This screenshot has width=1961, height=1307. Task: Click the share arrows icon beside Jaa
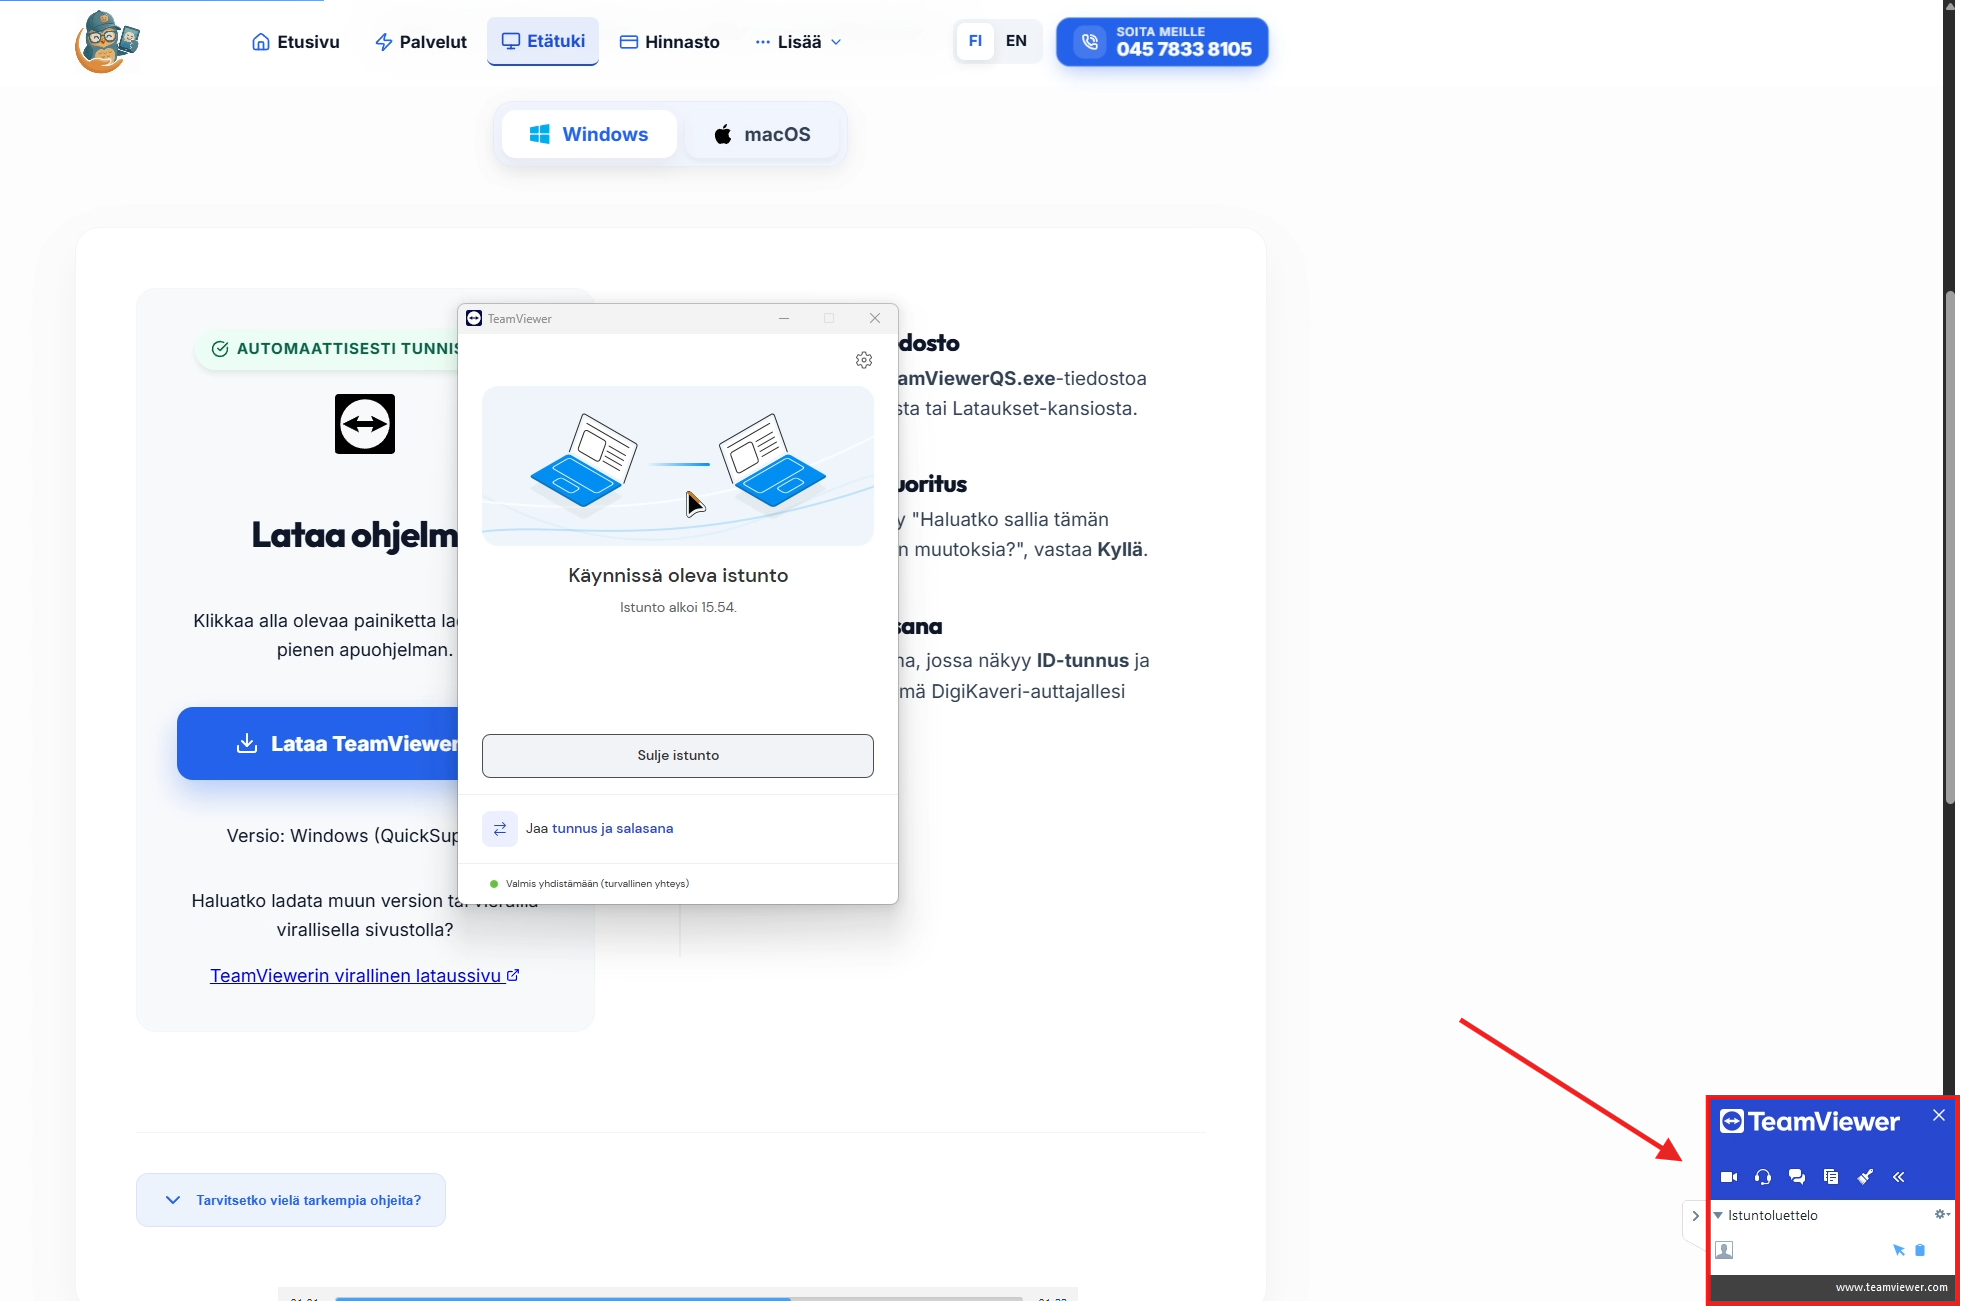coord(500,829)
